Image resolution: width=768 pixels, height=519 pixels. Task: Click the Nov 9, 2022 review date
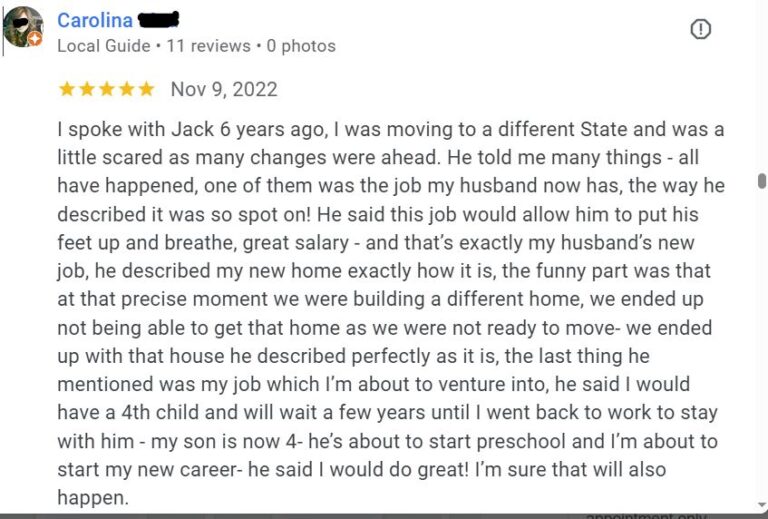click(x=224, y=90)
